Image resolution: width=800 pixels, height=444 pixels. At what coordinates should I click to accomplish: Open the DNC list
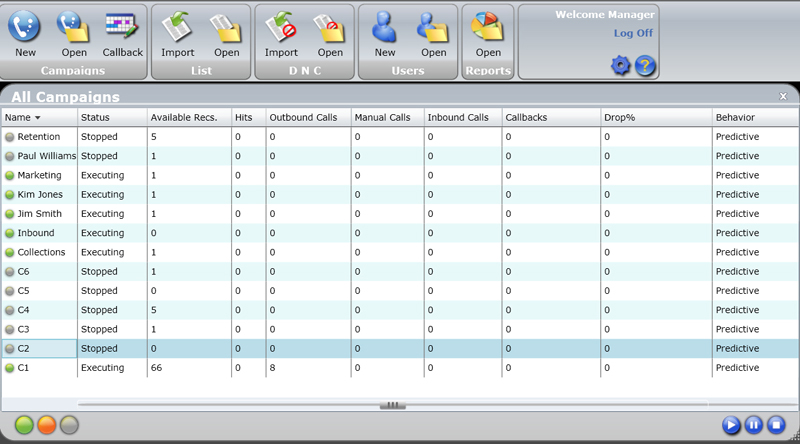pyautogui.click(x=330, y=34)
